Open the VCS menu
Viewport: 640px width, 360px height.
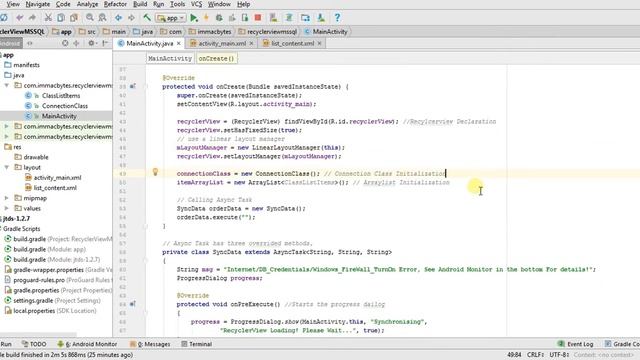click(x=196, y=4)
